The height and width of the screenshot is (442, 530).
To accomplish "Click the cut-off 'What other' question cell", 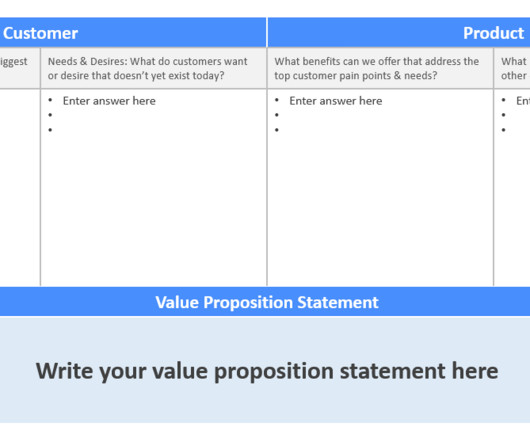I will pos(512,68).
